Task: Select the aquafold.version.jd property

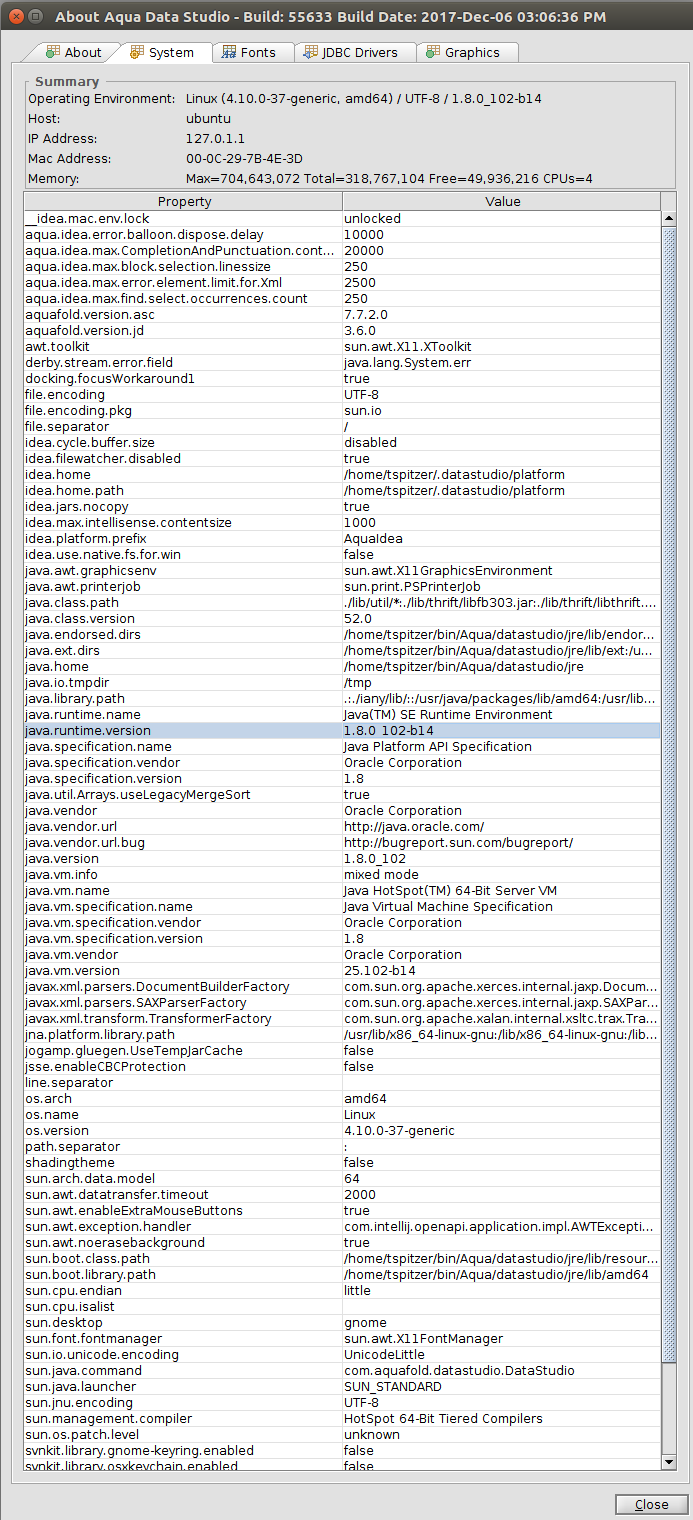Action: pos(342,330)
